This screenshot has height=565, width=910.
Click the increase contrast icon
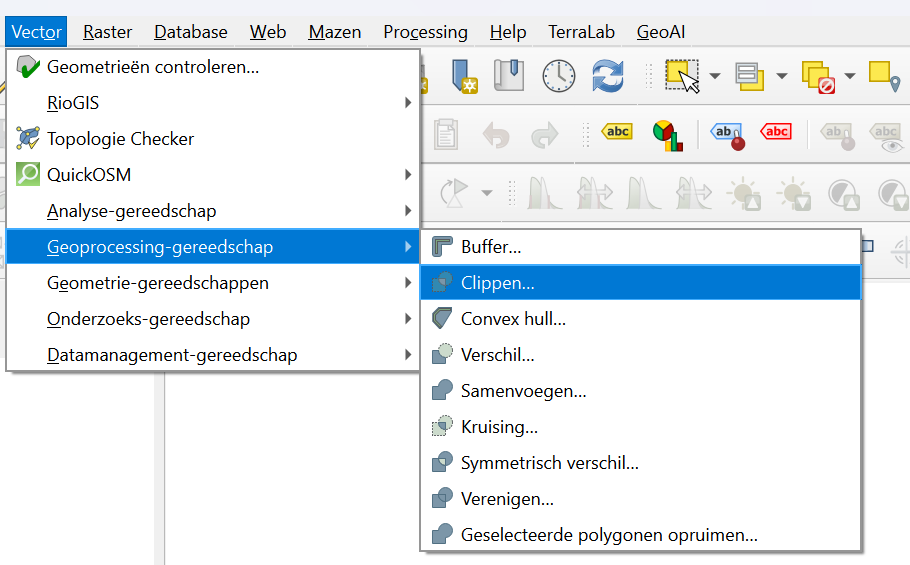coord(844,194)
